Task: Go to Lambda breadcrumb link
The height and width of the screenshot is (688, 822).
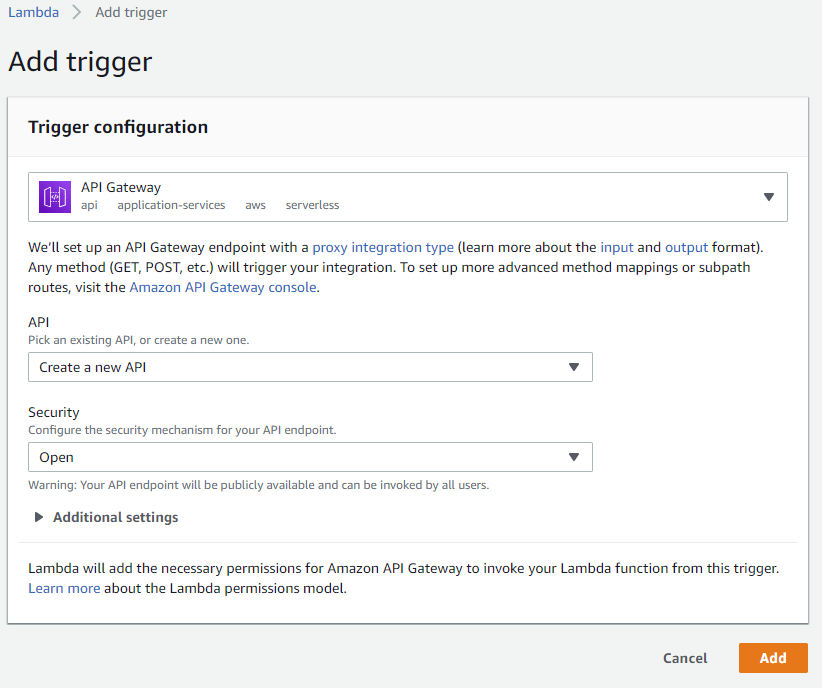Action: point(34,12)
